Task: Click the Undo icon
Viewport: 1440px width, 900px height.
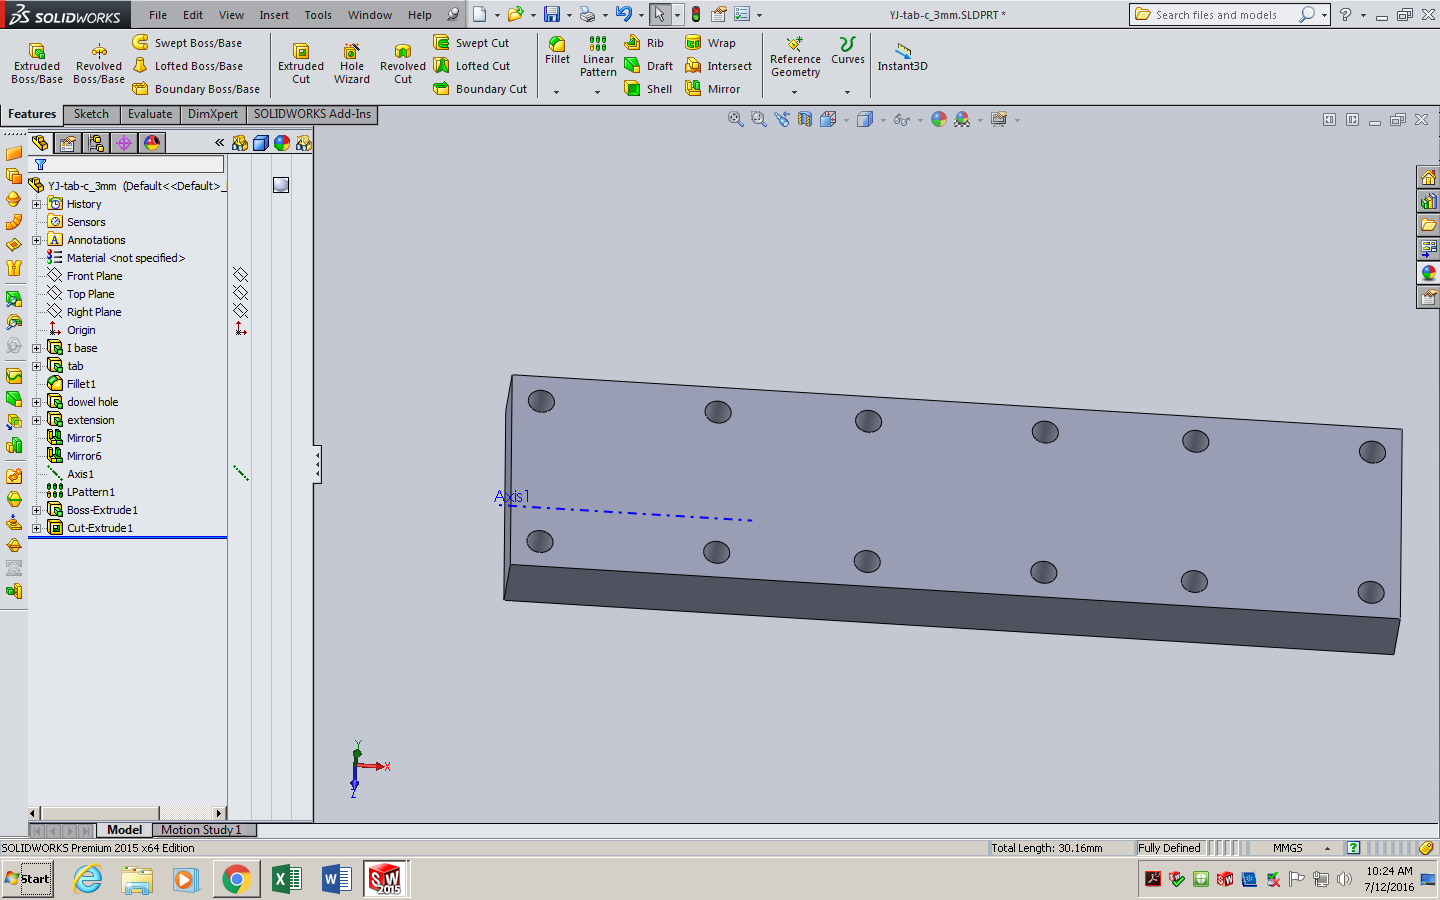Action: pyautogui.click(x=624, y=14)
